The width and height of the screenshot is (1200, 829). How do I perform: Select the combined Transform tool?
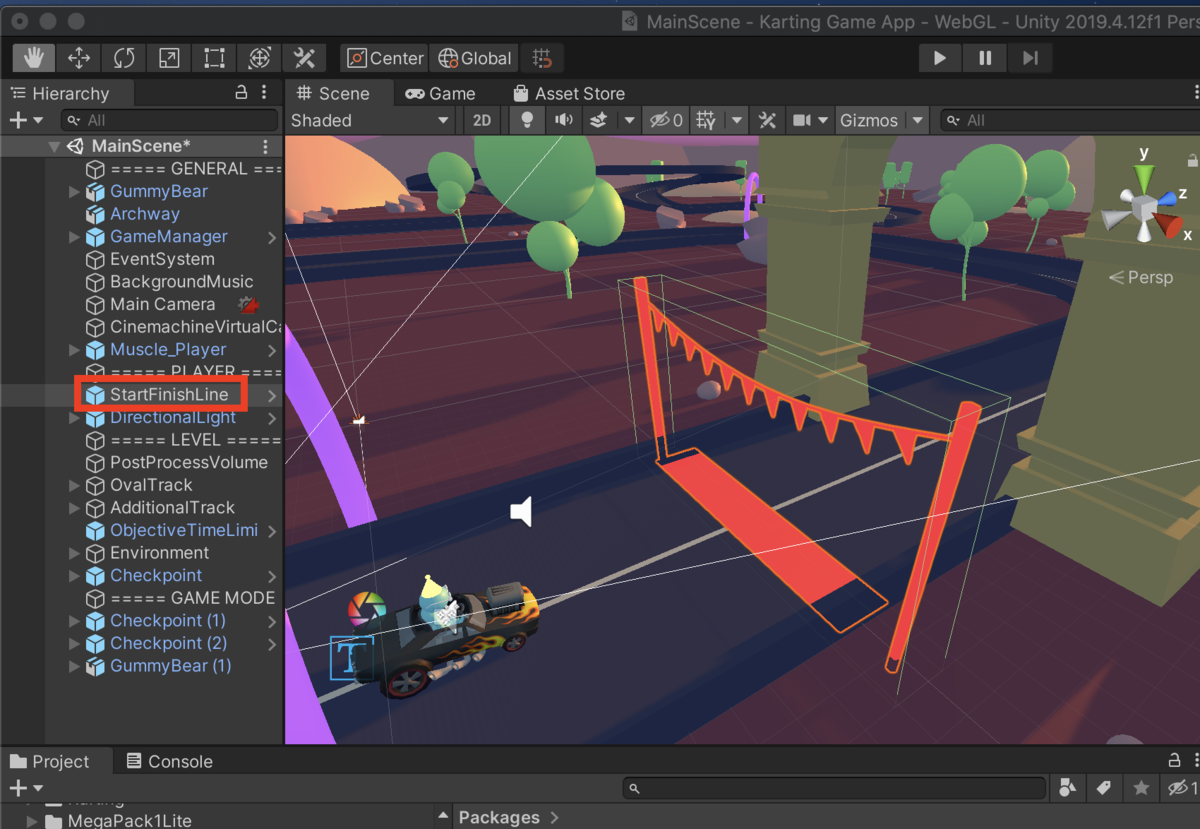[x=259, y=58]
